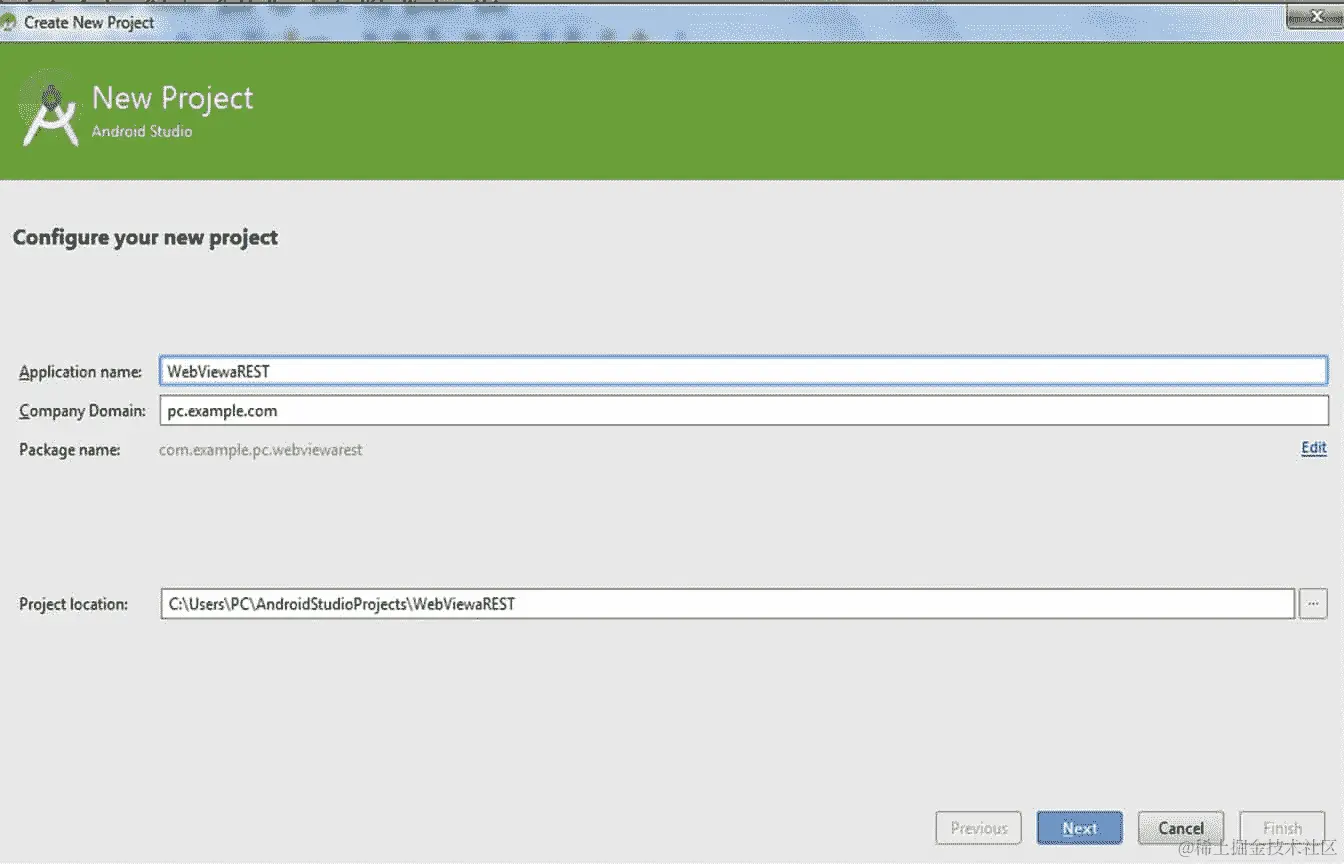This screenshot has width=1344, height=864.
Task: Cancel the new project wizard
Action: [1180, 827]
